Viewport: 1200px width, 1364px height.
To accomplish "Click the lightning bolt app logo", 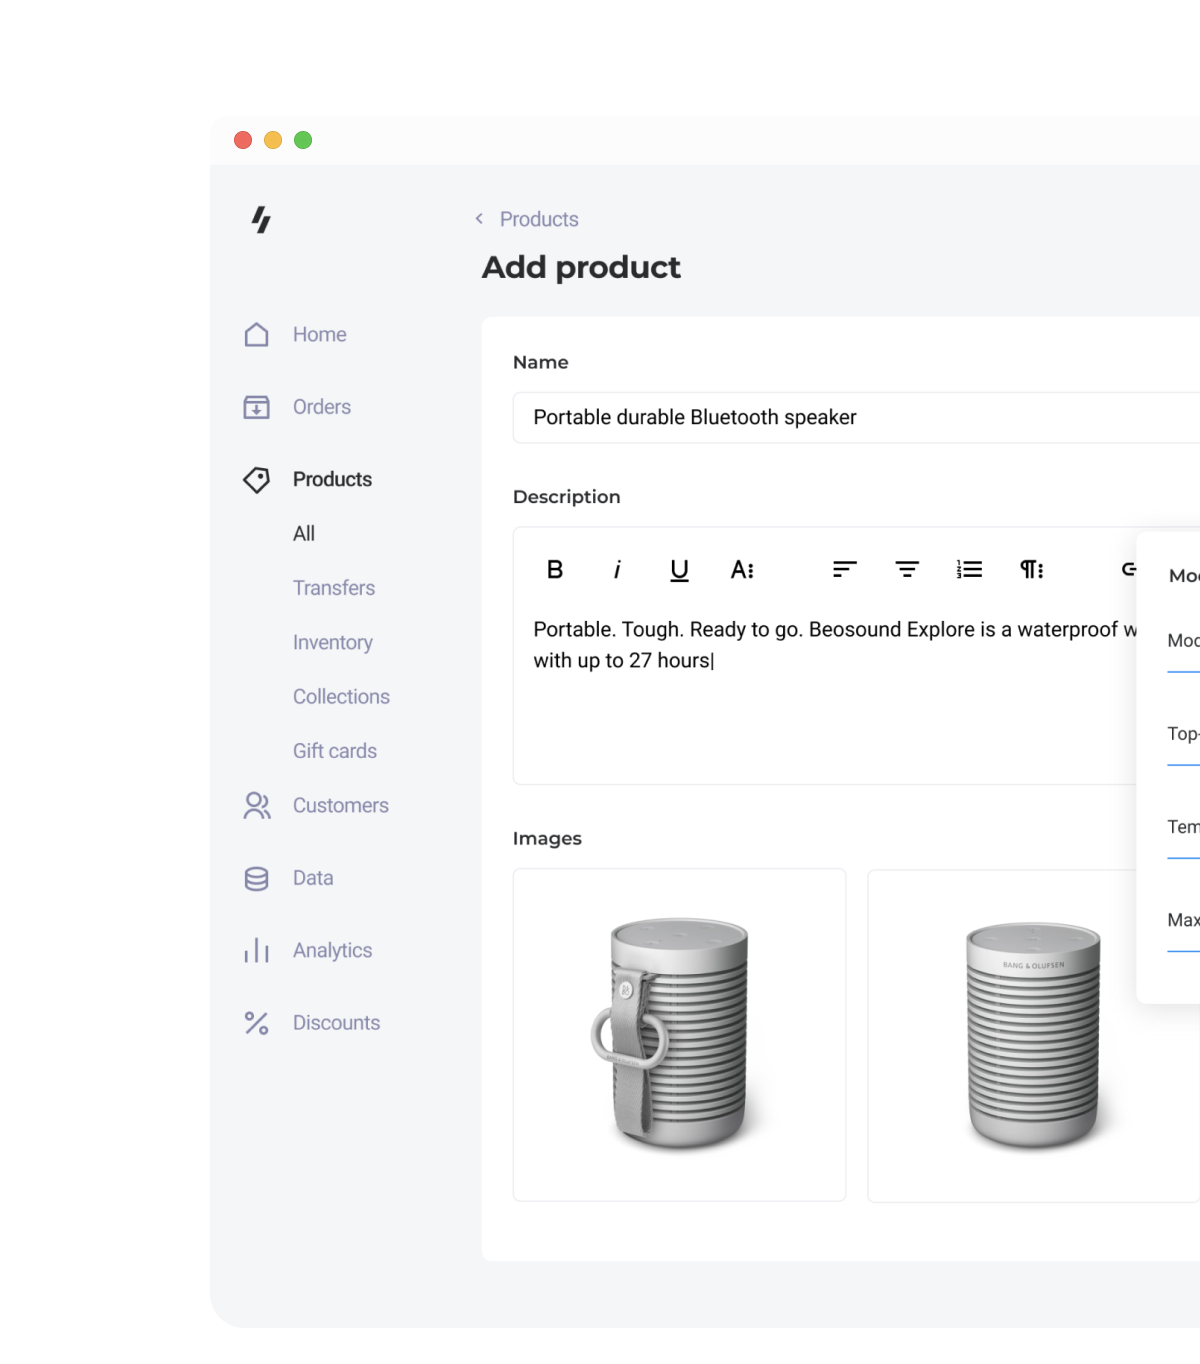I will tap(261, 219).
